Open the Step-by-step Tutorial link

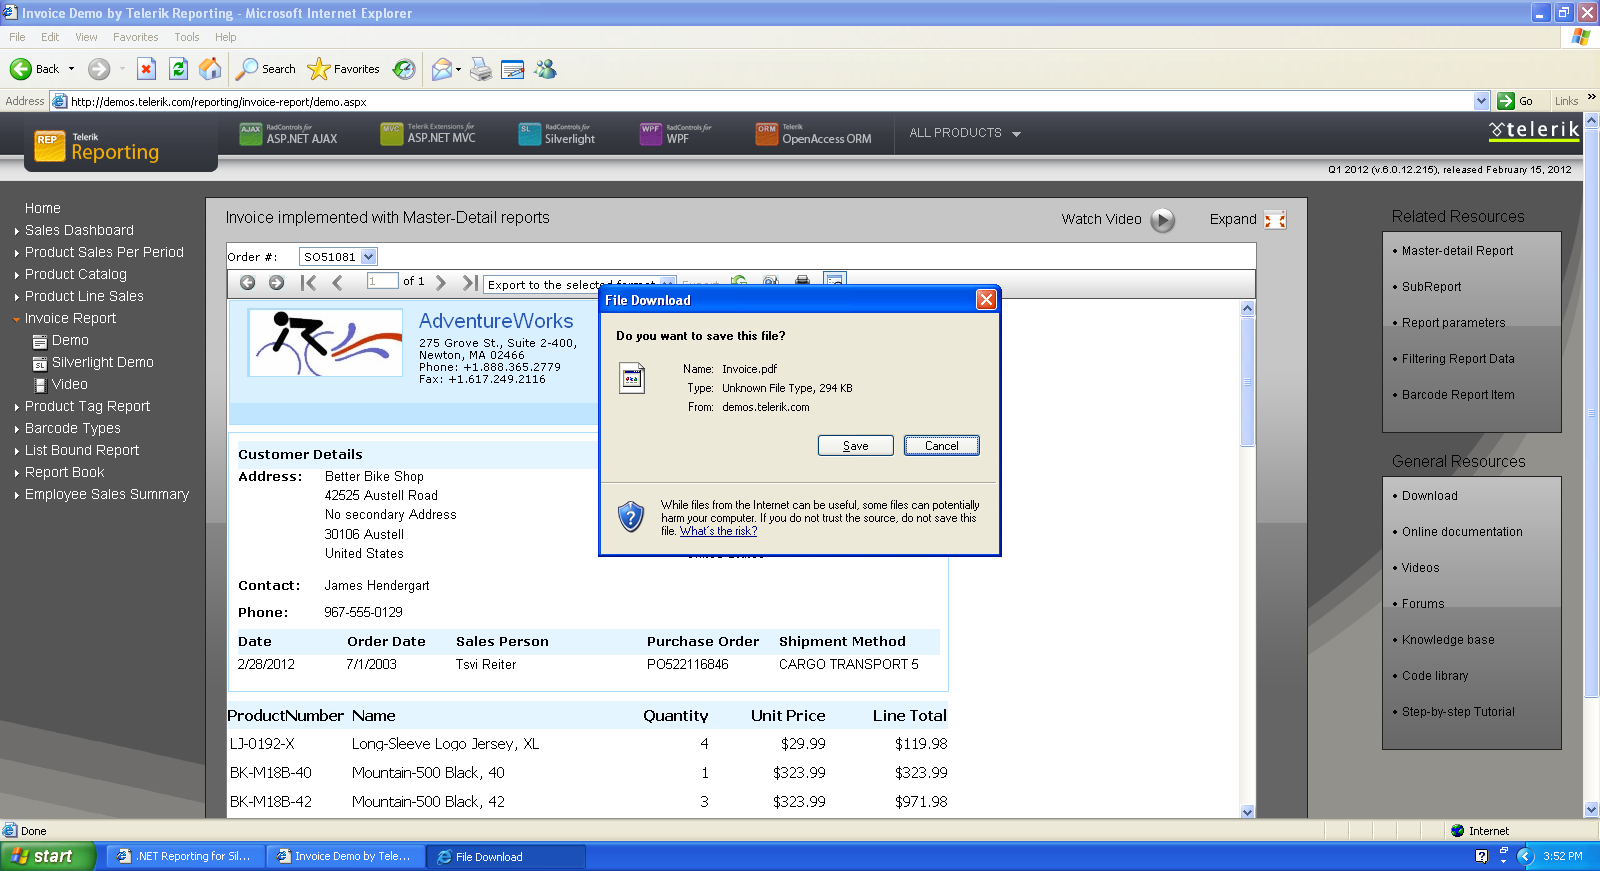coord(1458,712)
